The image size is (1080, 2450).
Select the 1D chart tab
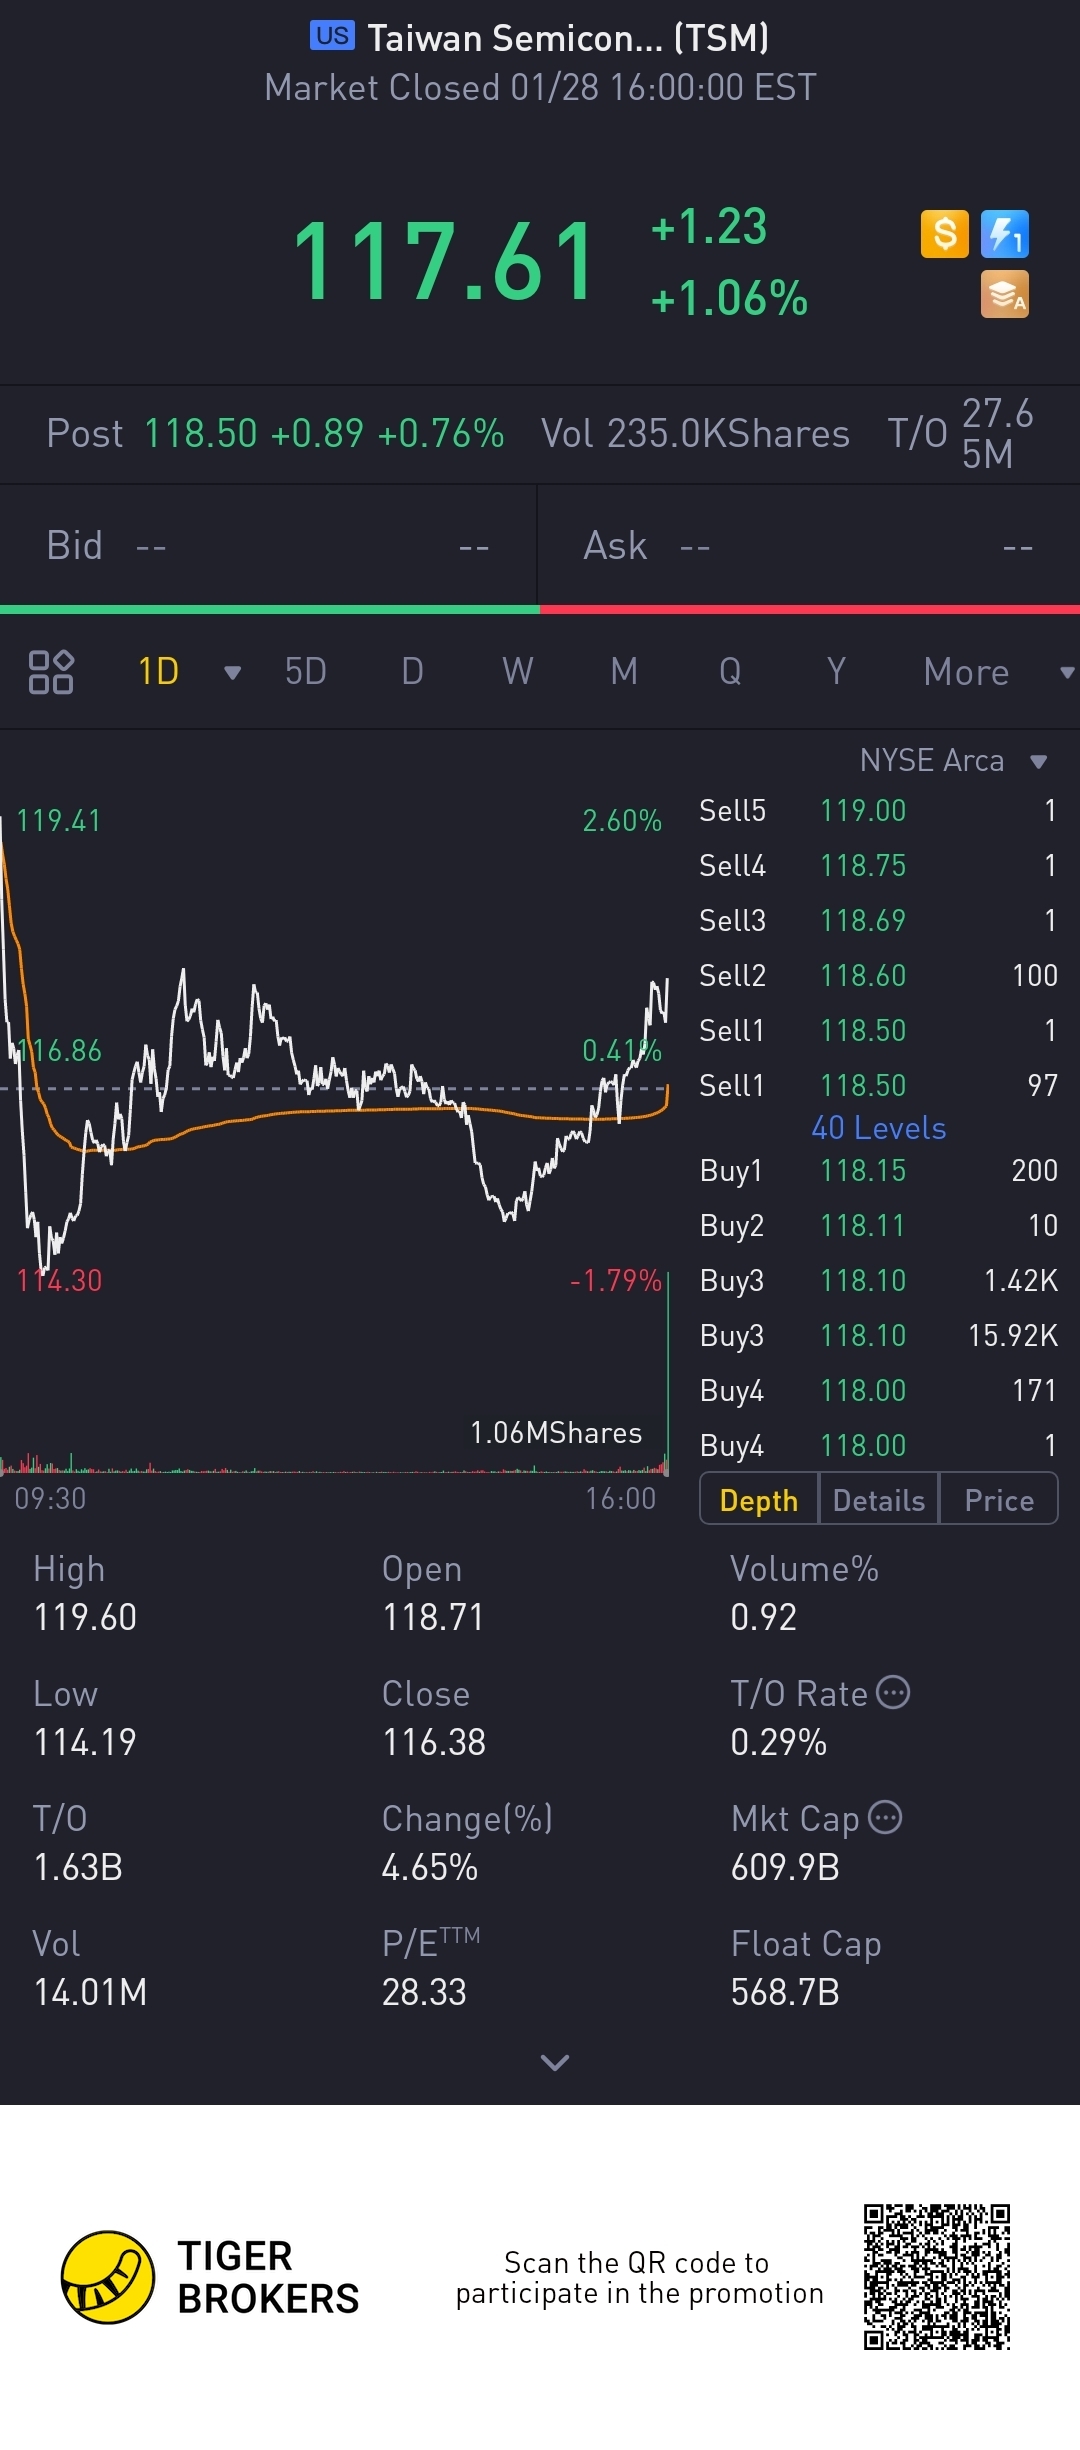coord(158,672)
